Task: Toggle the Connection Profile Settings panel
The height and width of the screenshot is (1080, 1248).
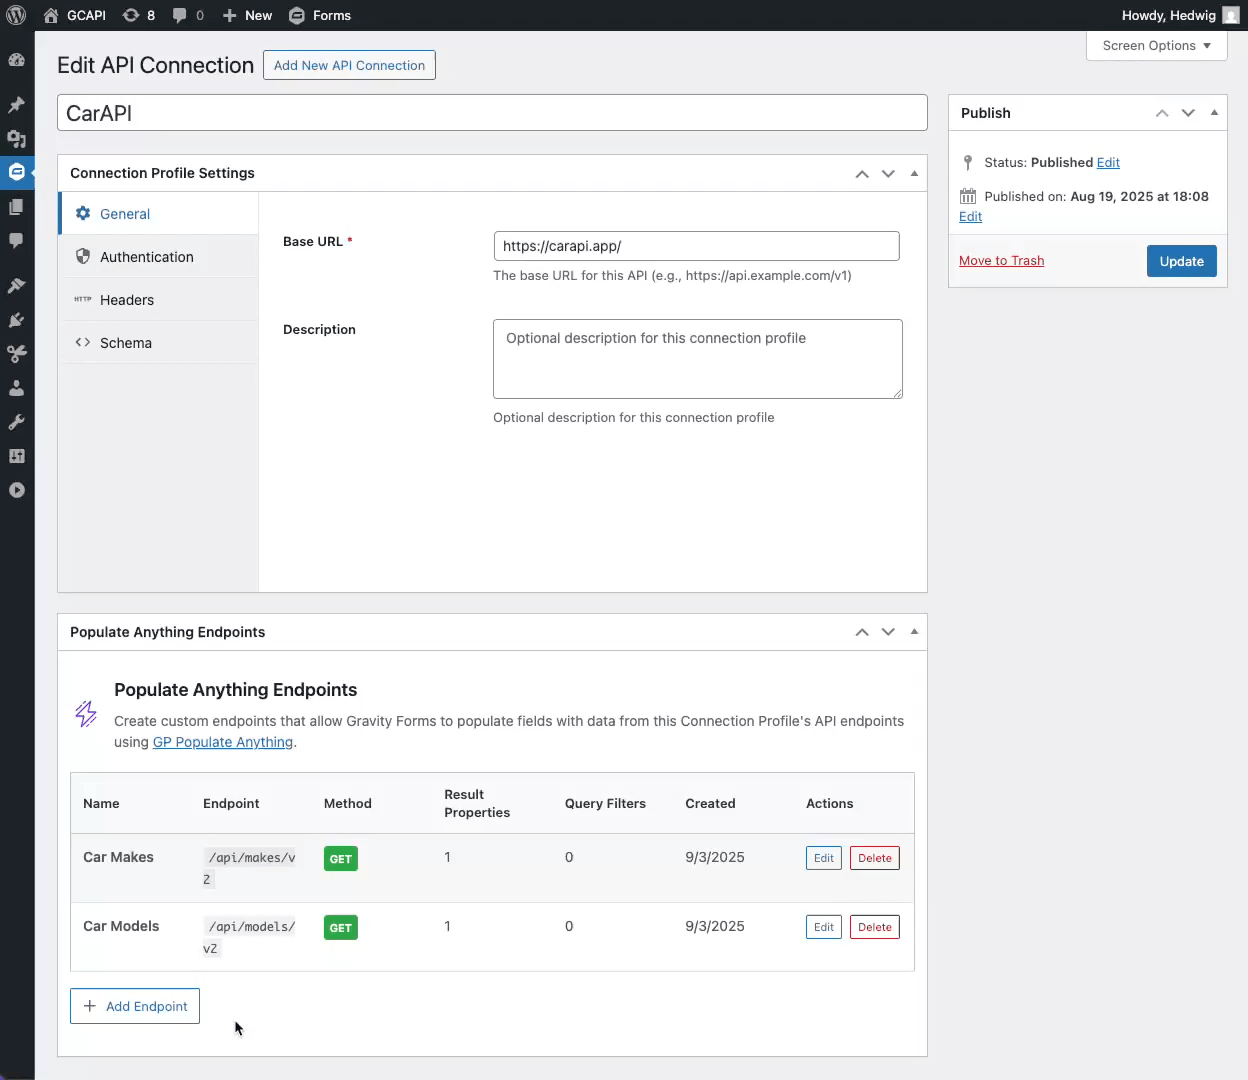Action: (914, 174)
